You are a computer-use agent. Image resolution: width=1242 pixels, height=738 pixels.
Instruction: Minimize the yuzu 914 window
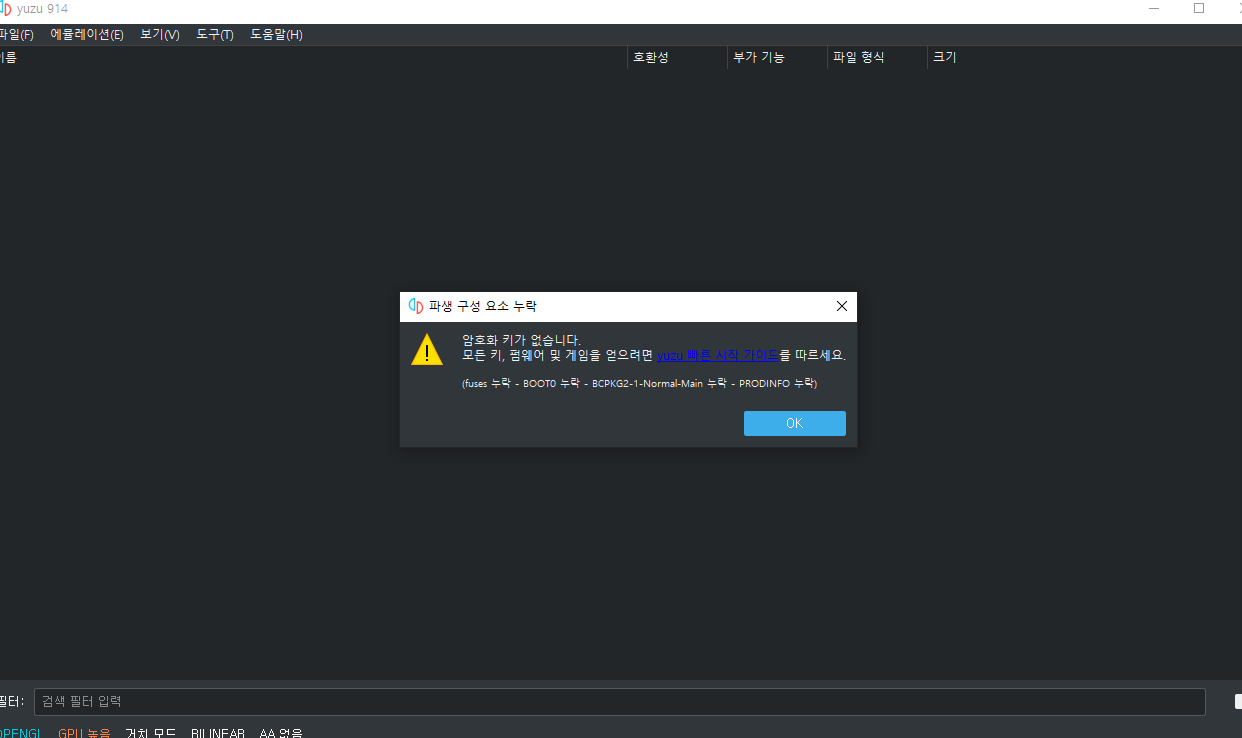(1154, 8)
